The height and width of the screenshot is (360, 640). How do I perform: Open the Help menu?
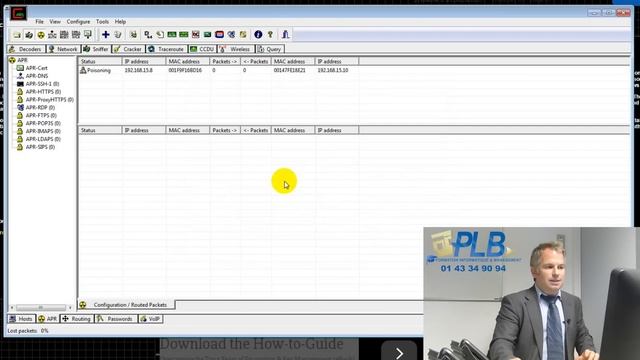(x=120, y=22)
